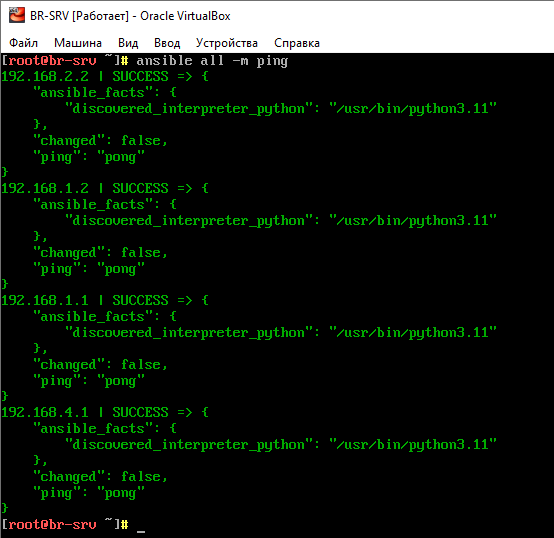Click discovered_interpreter_python line under 192.168.1.1
This screenshot has height=538, width=554.
[x=281, y=332]
